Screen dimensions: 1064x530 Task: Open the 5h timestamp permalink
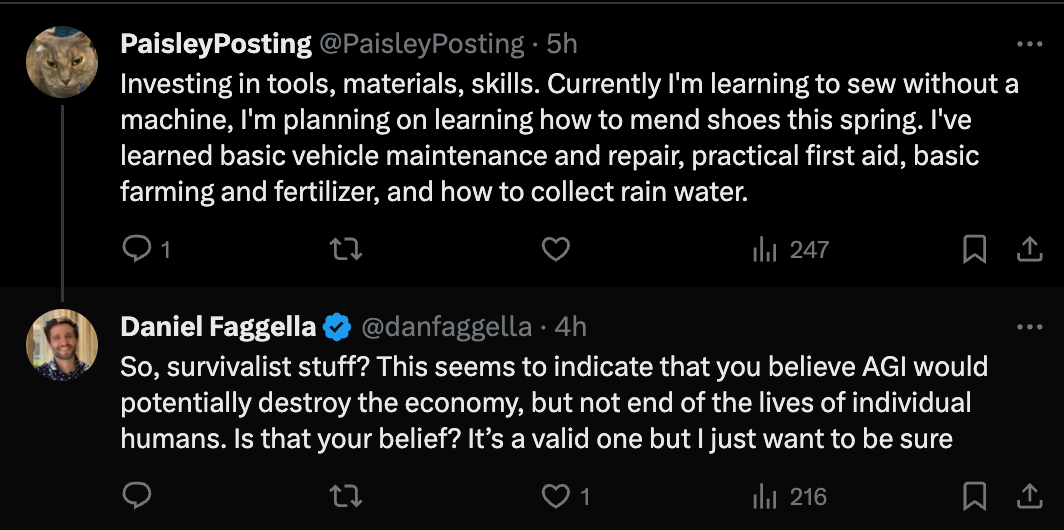(x=562, y=44)
